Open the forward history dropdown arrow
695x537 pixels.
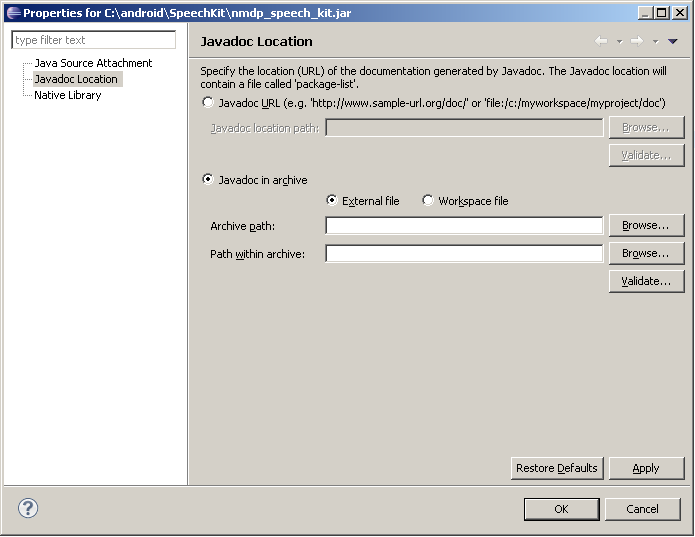656,42
